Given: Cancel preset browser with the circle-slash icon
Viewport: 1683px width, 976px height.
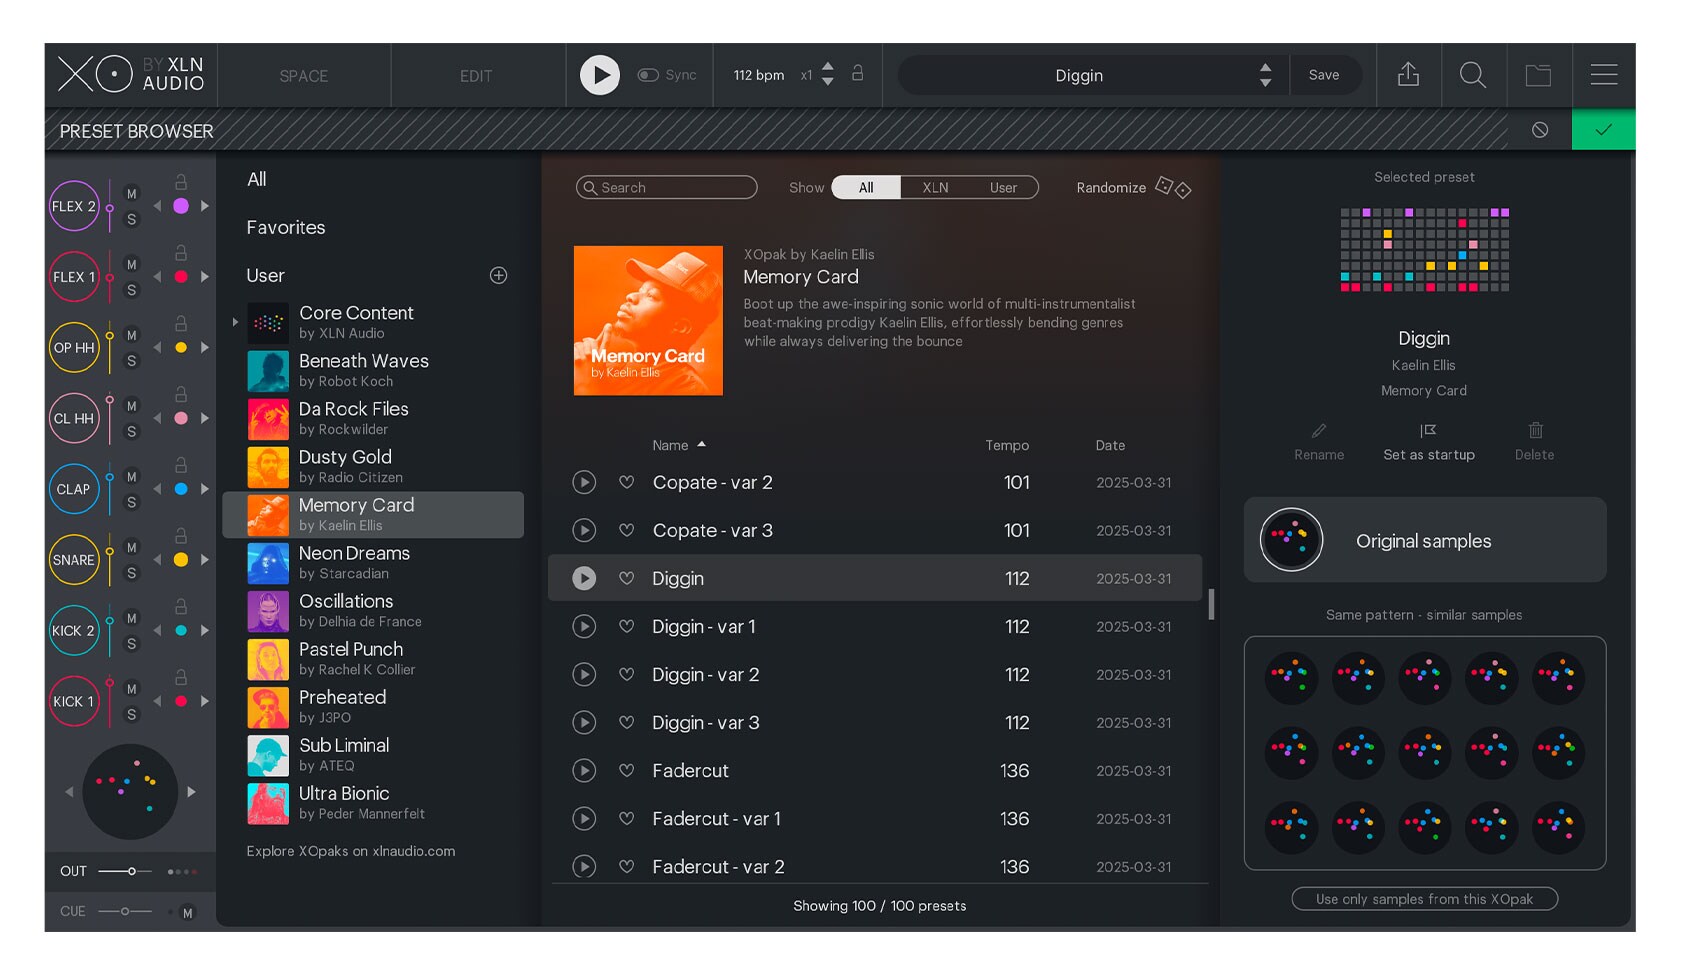Looking at the screenshot, I should click(x=1540, y=130).
